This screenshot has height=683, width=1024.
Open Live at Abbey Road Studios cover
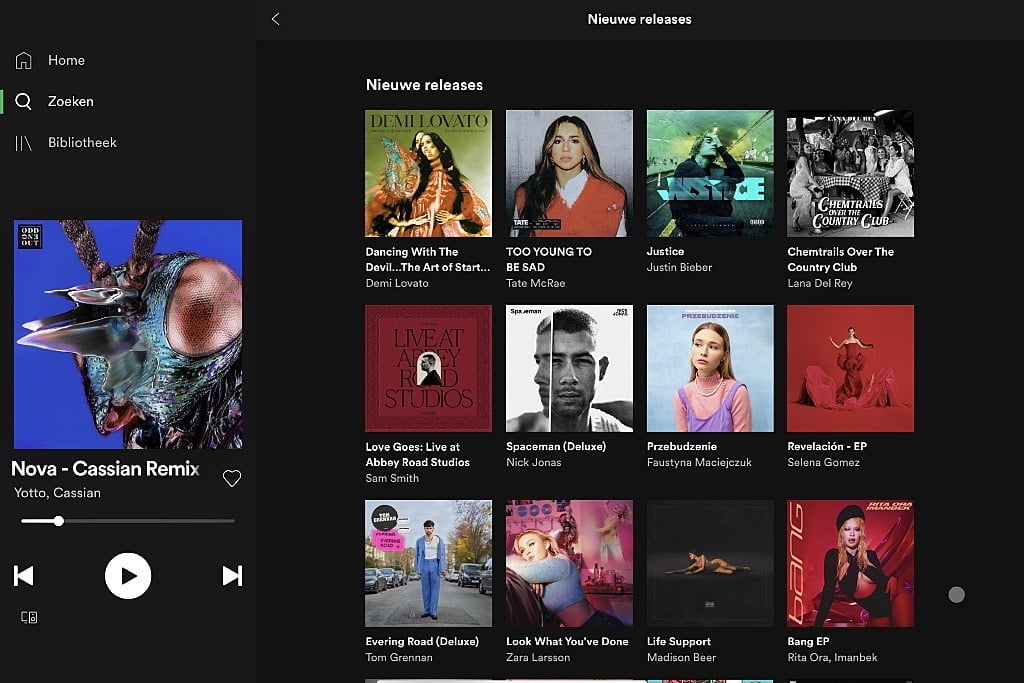click(x=428, y=368)
